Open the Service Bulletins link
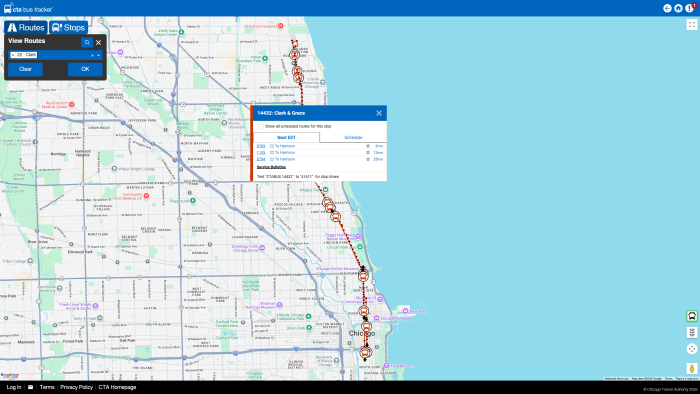The width and height of the screenshot is (700, 394). click(271, 167)
